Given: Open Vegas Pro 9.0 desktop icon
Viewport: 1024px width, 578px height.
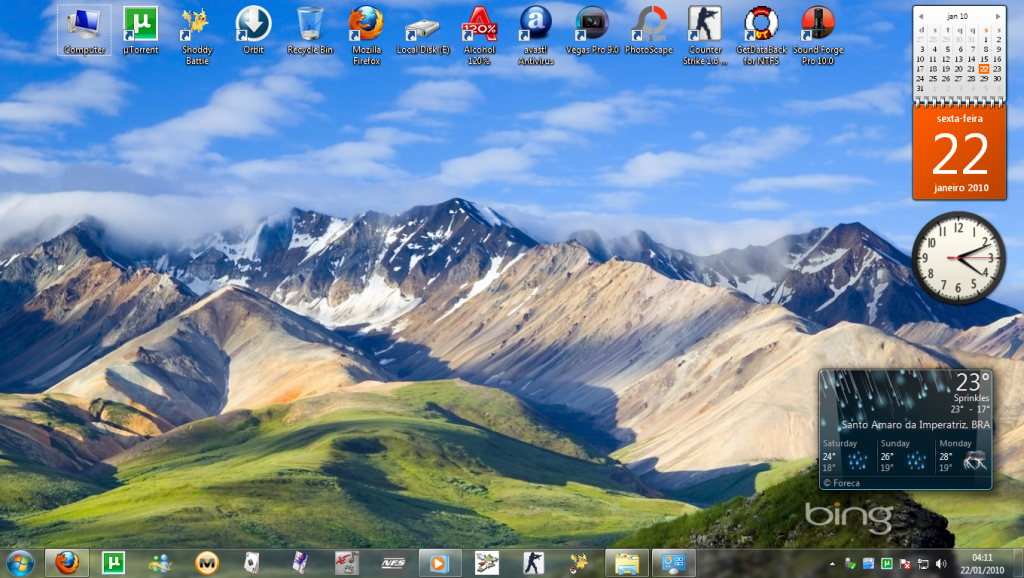Looking at the screenshot, I should point(592,24).
